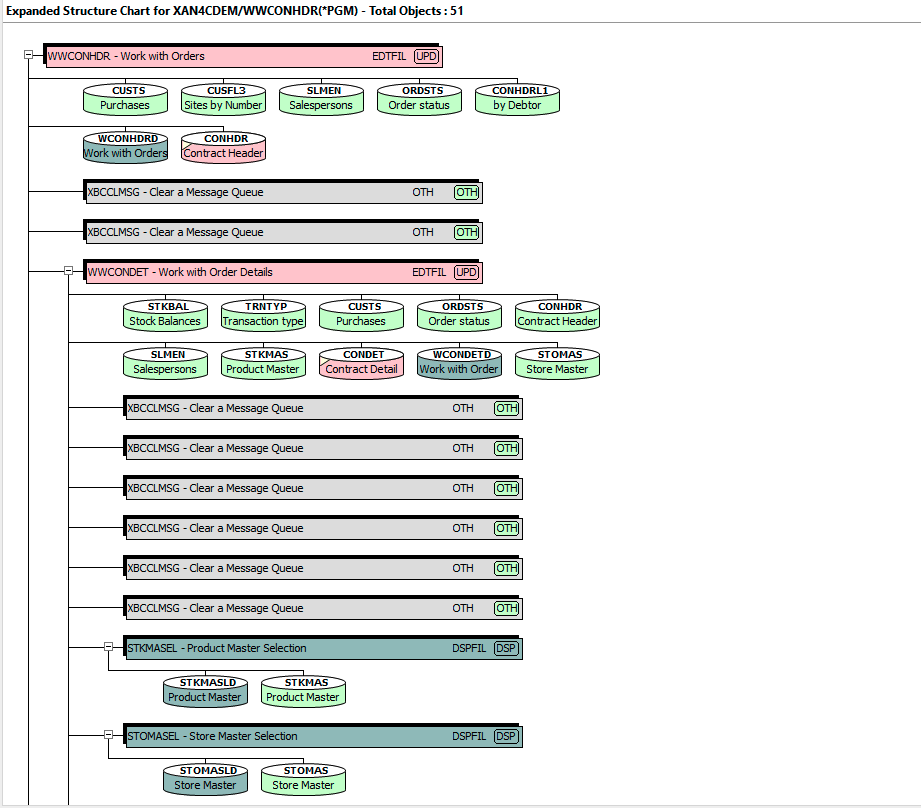The image size is (921, 808).
Task: Click the OTH badge on the first XBCCLMSG node
Action: 466,192
